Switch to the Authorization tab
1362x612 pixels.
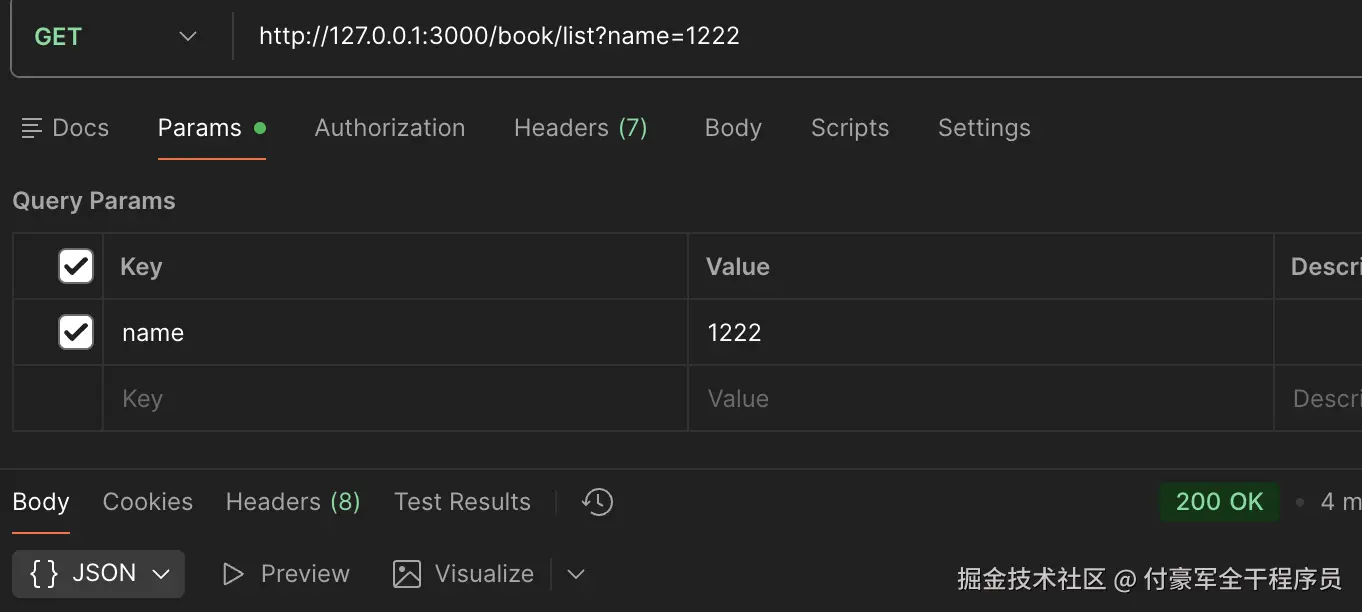coord(390,128)
